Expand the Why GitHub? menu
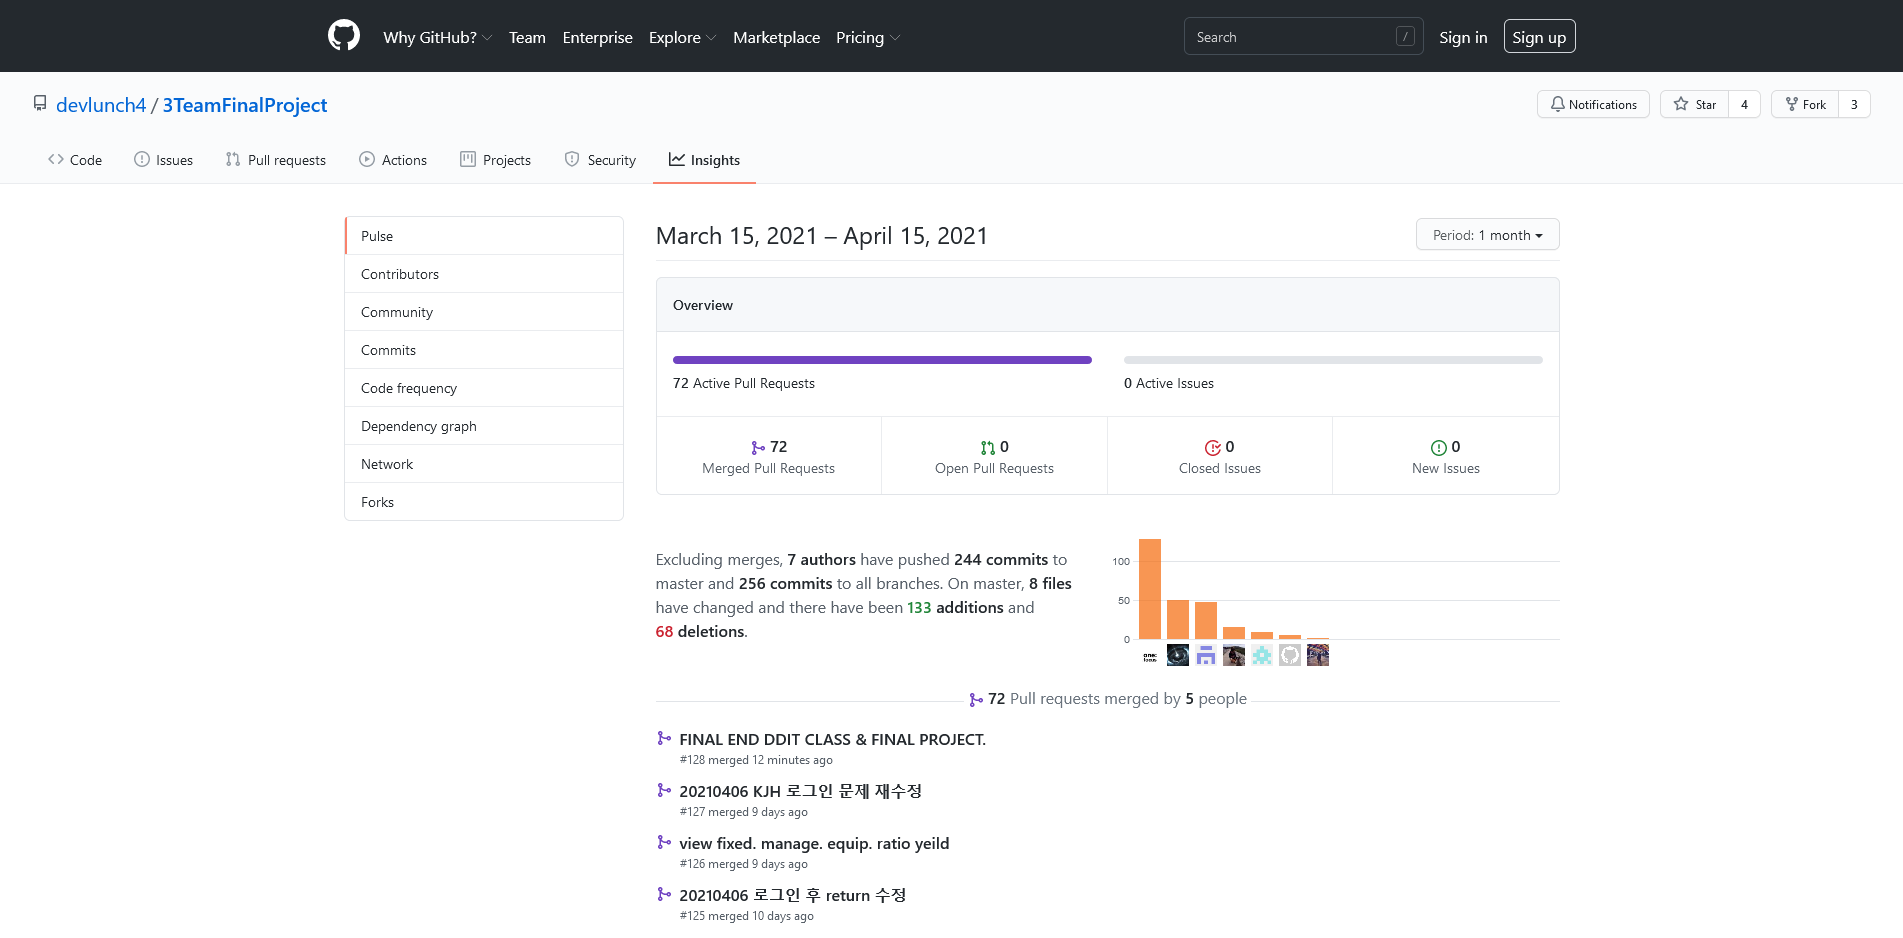The image size is (1903, 938). coord(437,37)
